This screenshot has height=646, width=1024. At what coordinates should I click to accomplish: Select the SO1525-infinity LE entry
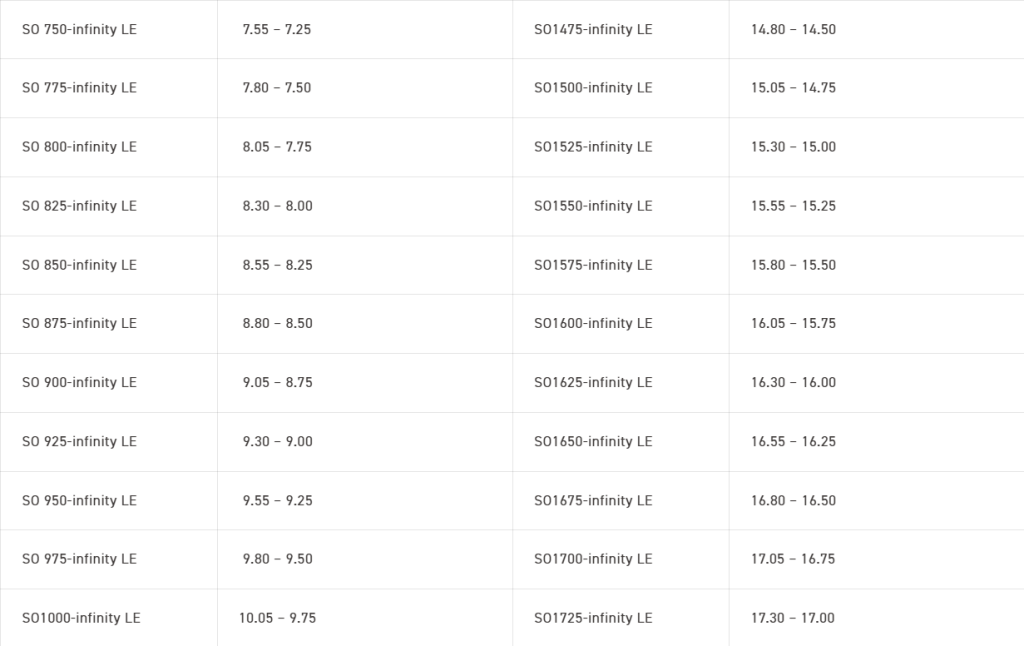click(593, 147)
